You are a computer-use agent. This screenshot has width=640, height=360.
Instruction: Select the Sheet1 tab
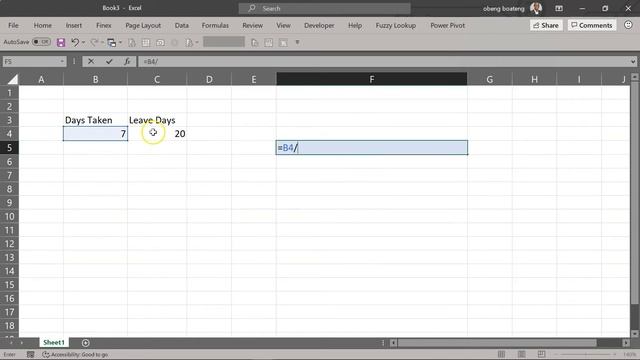pos(54,342)
